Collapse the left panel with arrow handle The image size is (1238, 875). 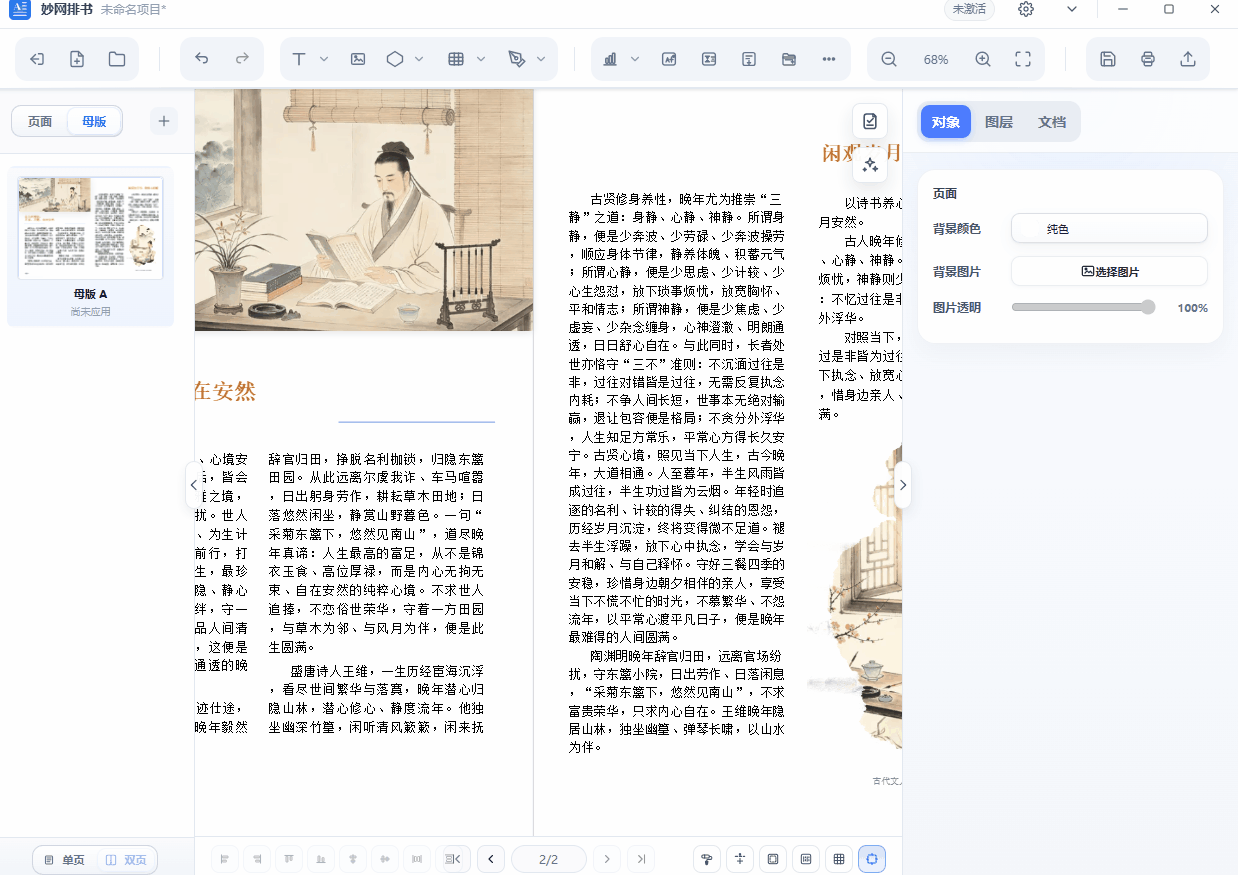click(x=193, y=485)
